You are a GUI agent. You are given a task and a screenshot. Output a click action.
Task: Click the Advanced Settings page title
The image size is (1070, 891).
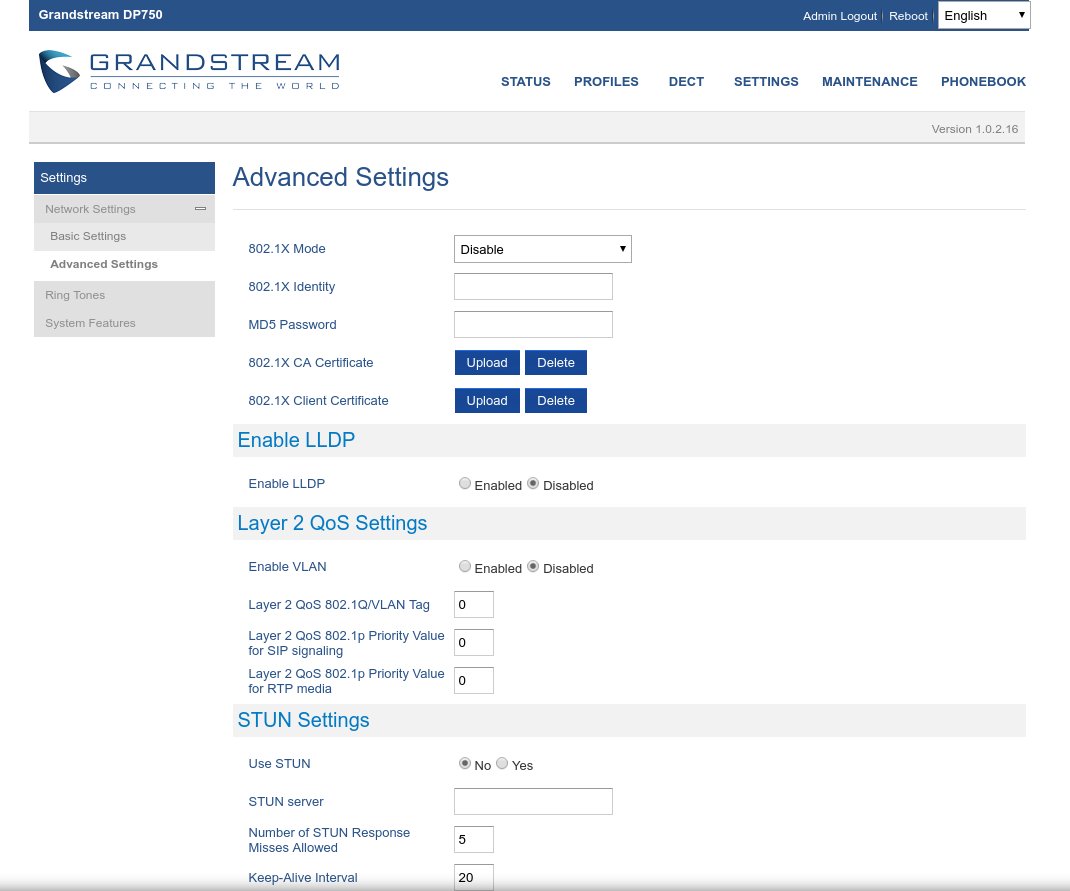pyautogui.click(x=341, y=177)
